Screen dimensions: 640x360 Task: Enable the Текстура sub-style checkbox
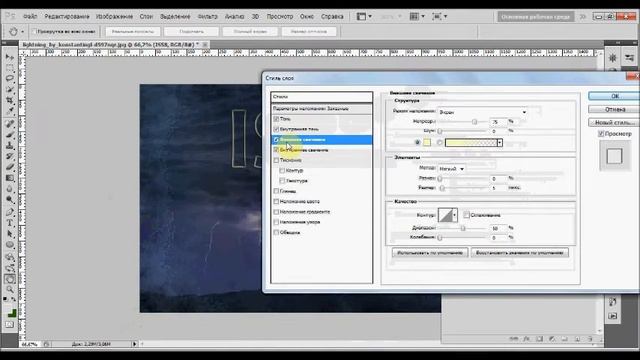coord(282,180)
